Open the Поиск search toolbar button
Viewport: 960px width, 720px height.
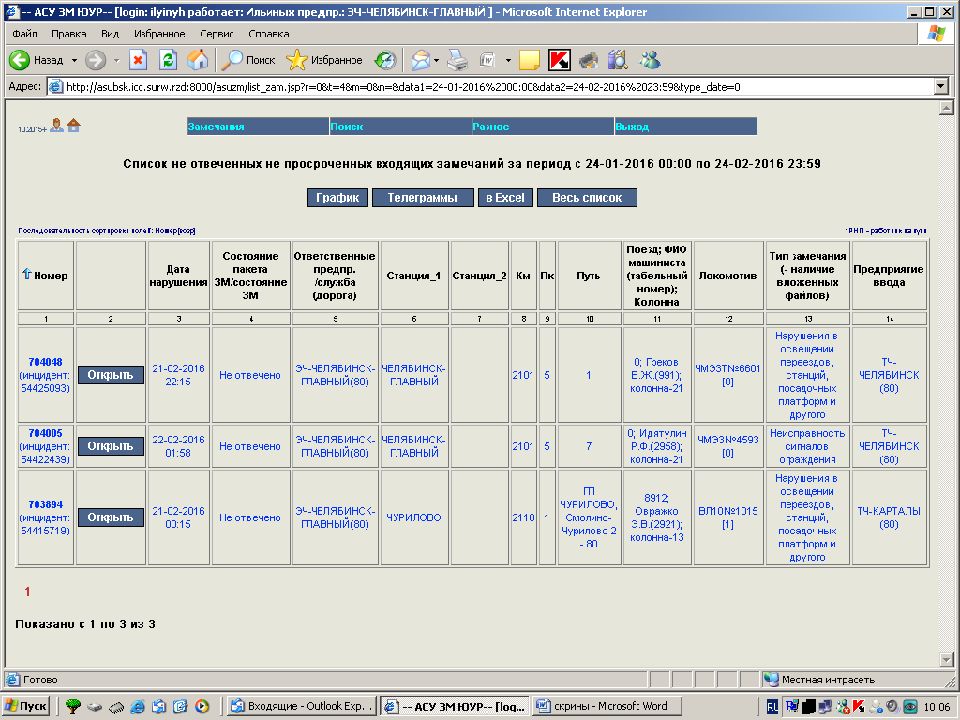(x=248, y=60)
